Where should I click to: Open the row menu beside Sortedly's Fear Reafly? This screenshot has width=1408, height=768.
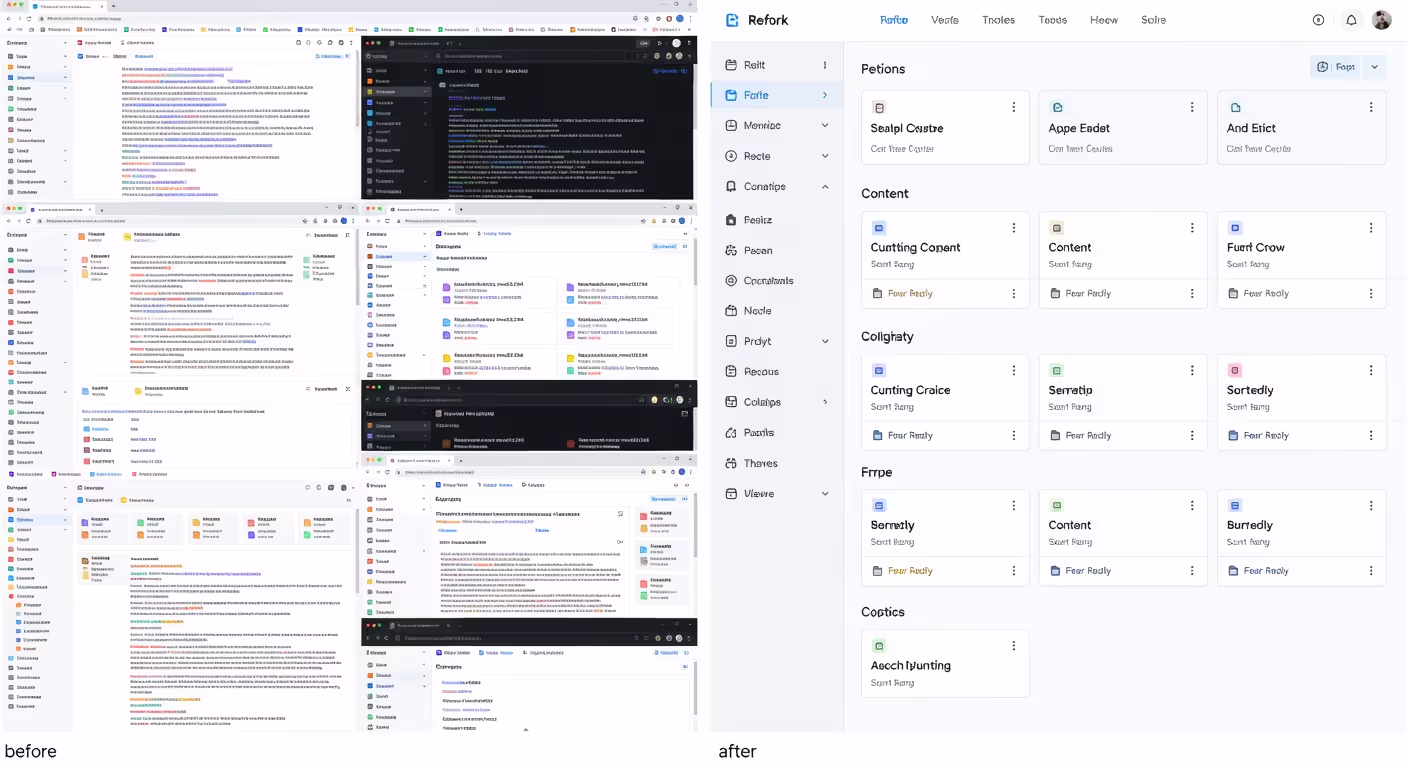pyautogui.click(x=1371, y=436)
